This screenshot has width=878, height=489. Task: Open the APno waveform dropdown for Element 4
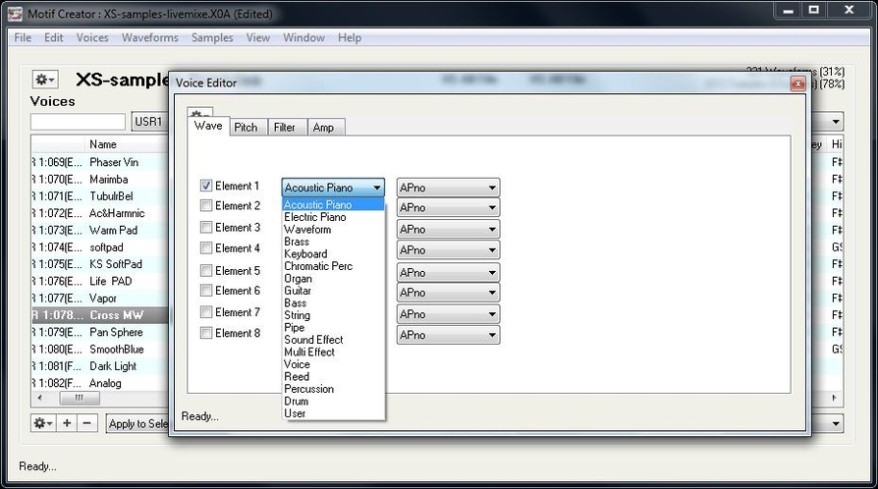[x=448, y=250]
